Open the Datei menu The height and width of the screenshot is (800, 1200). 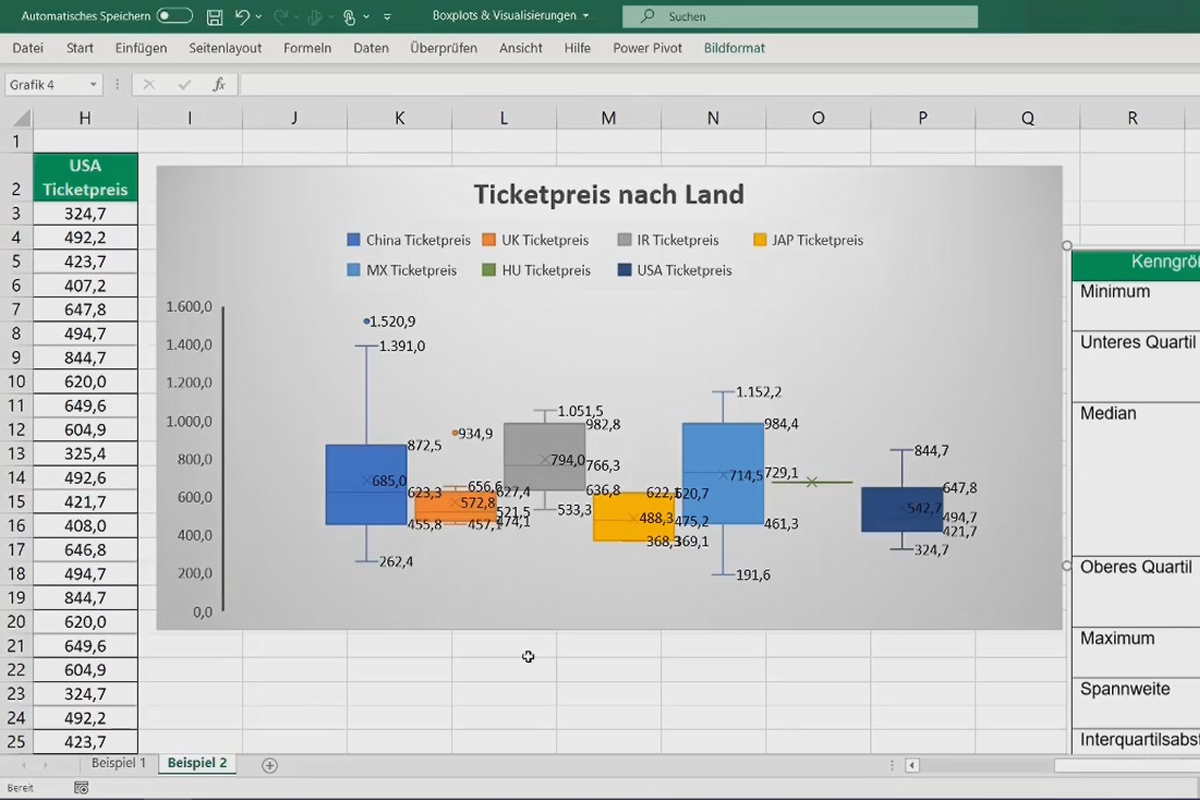[28, 48]
